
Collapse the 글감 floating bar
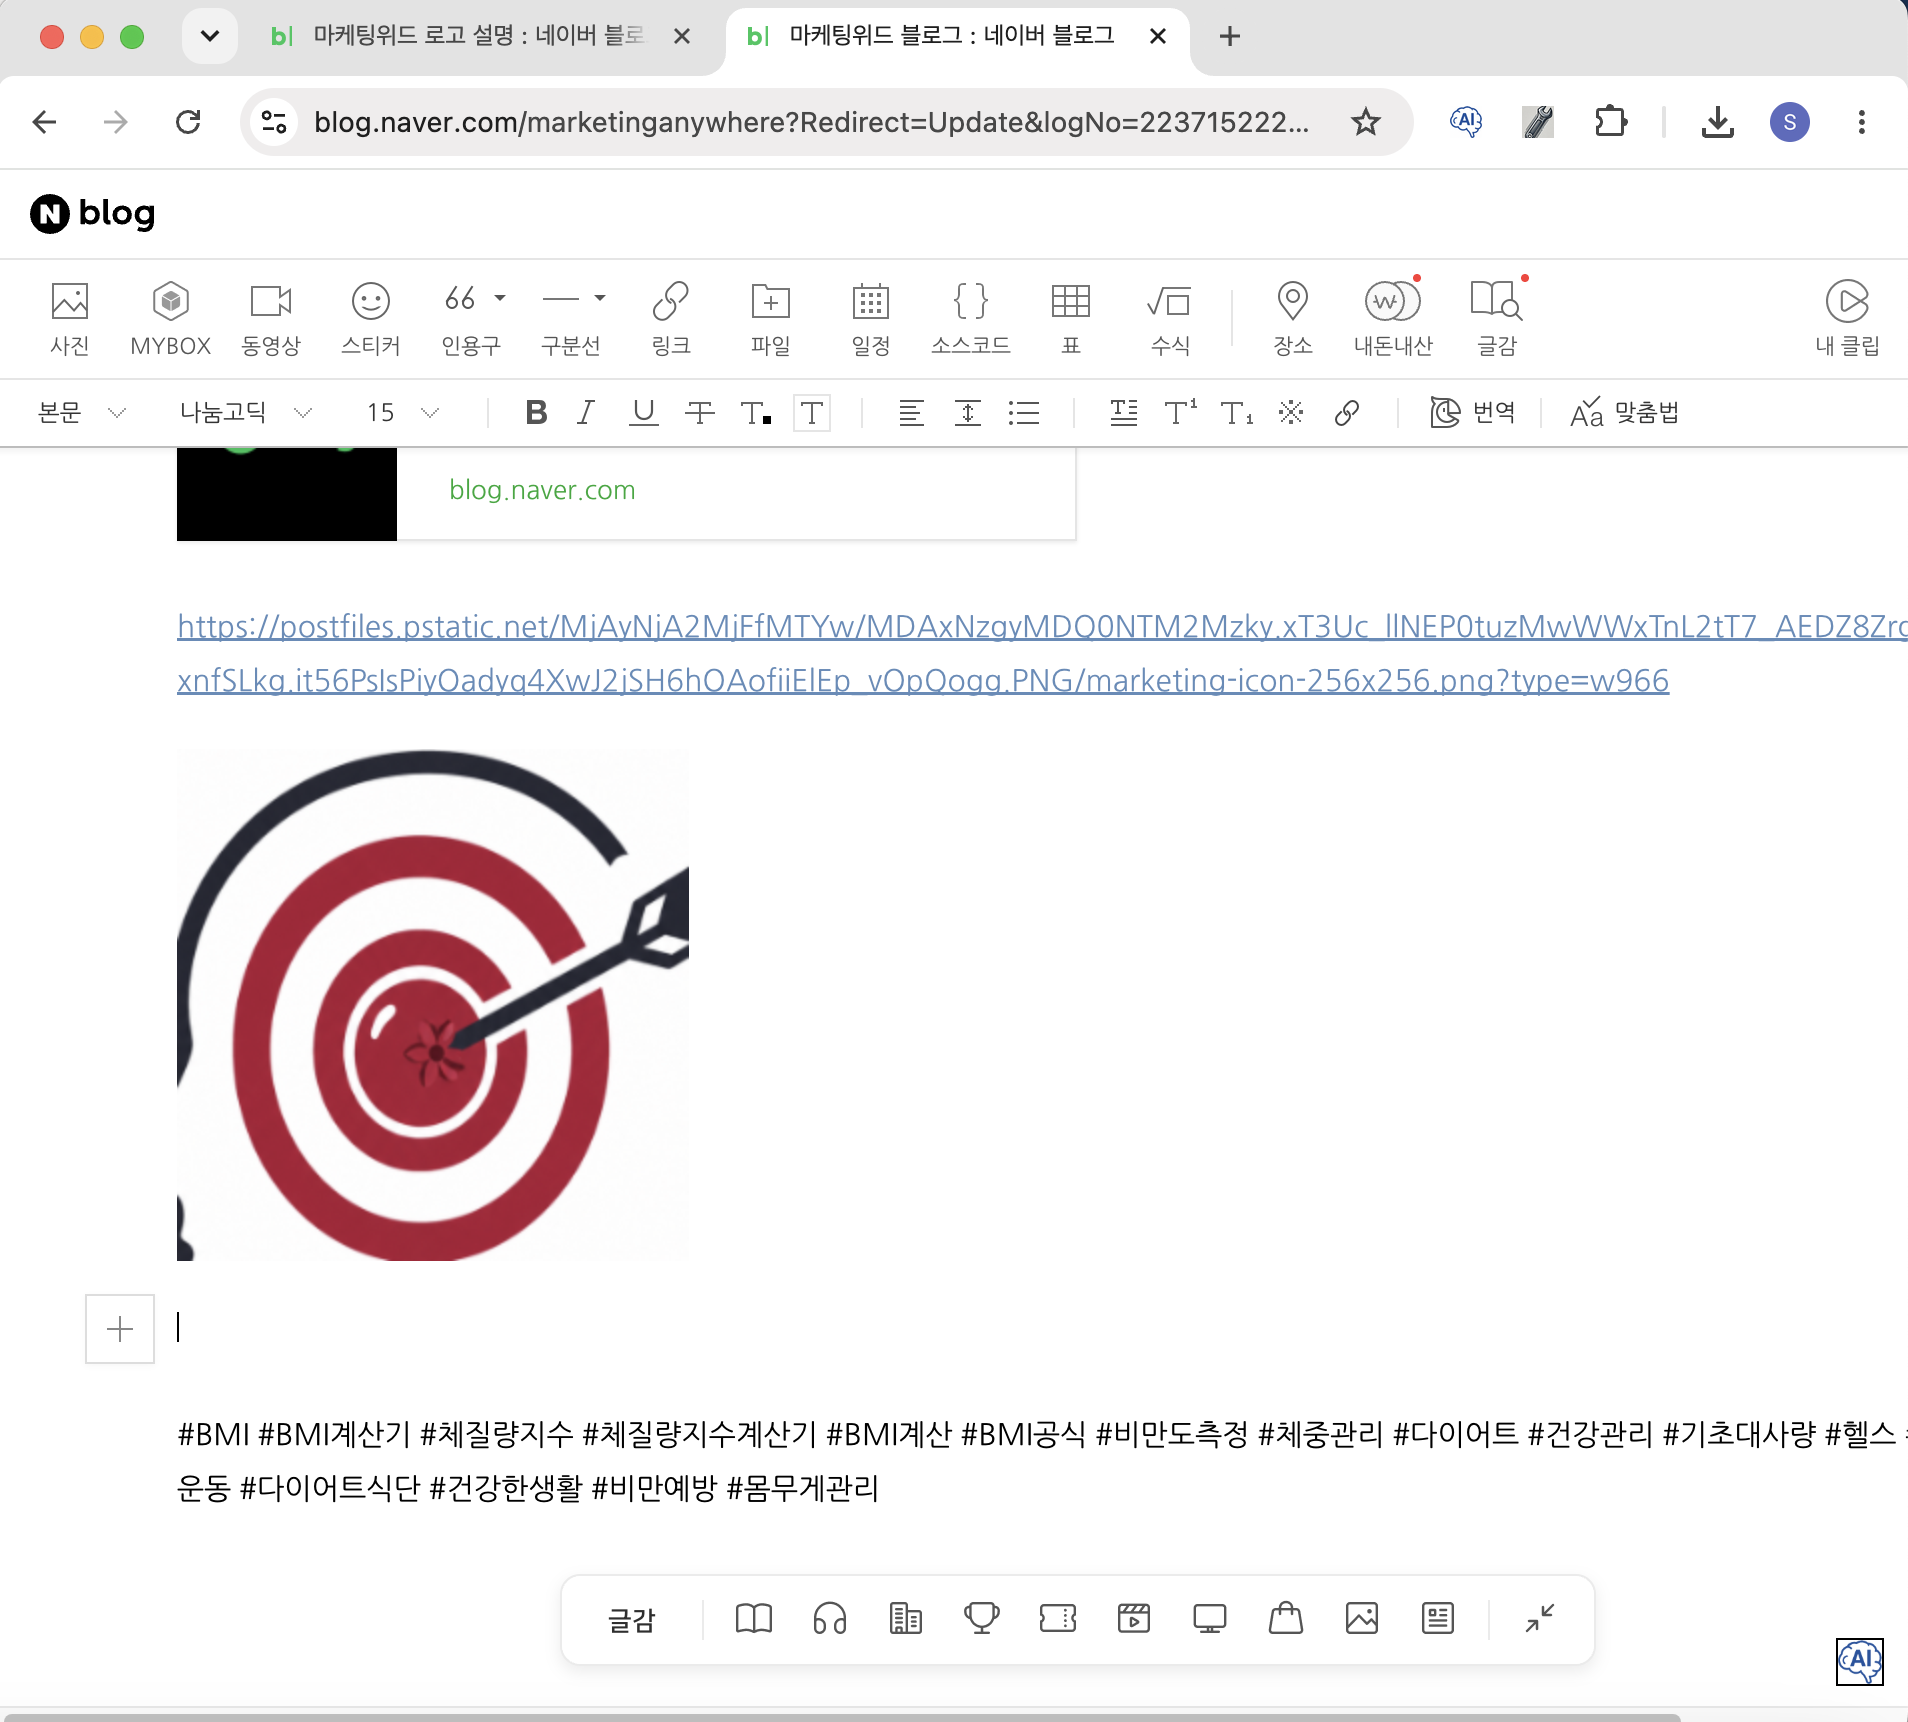[1540, 1618]
